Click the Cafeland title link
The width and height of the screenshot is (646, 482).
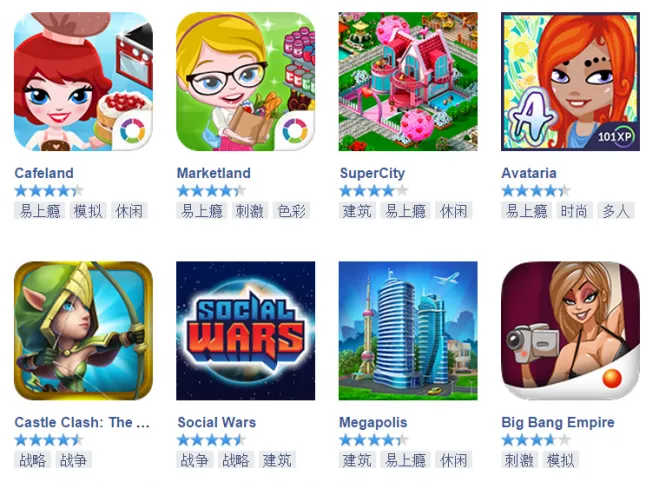44,173
